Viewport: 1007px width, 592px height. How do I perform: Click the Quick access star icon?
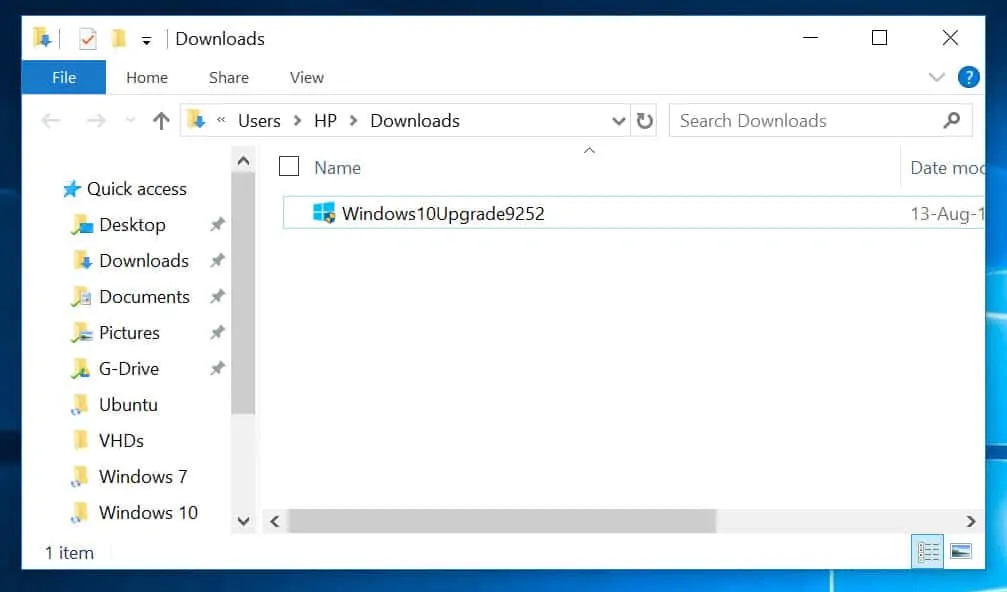[x=72, y=189]
